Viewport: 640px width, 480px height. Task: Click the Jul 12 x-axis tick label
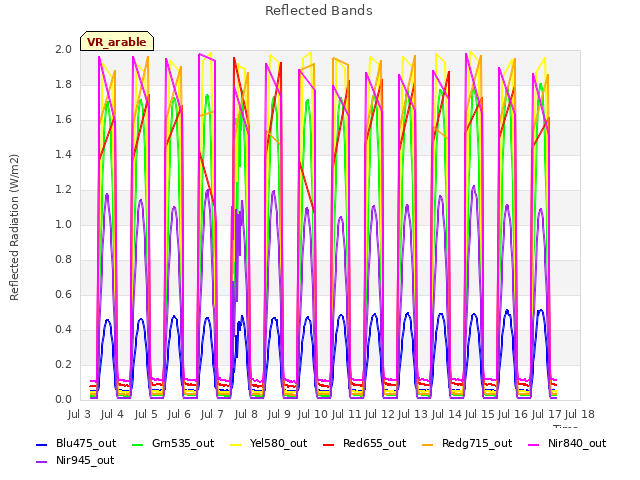pos(380,414)
